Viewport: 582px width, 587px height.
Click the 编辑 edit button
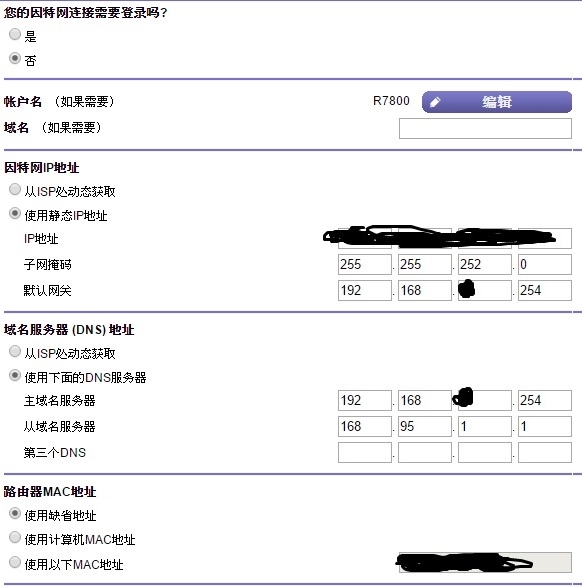[x=497, y=102]
